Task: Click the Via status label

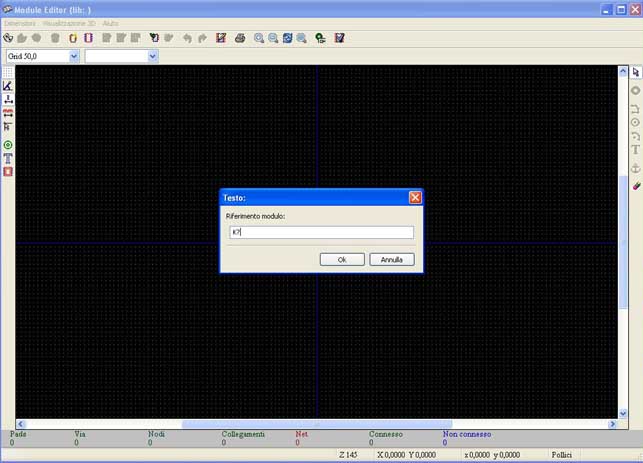Action: click(80, 434)
